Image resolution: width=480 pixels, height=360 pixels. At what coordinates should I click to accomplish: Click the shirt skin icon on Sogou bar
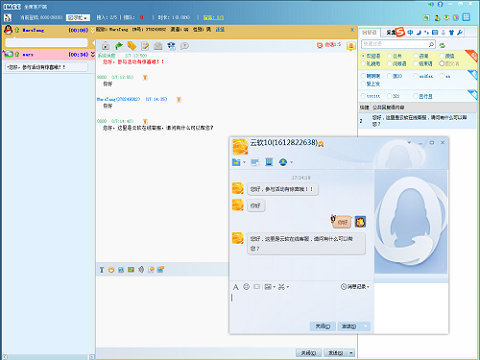click(452, 32)
